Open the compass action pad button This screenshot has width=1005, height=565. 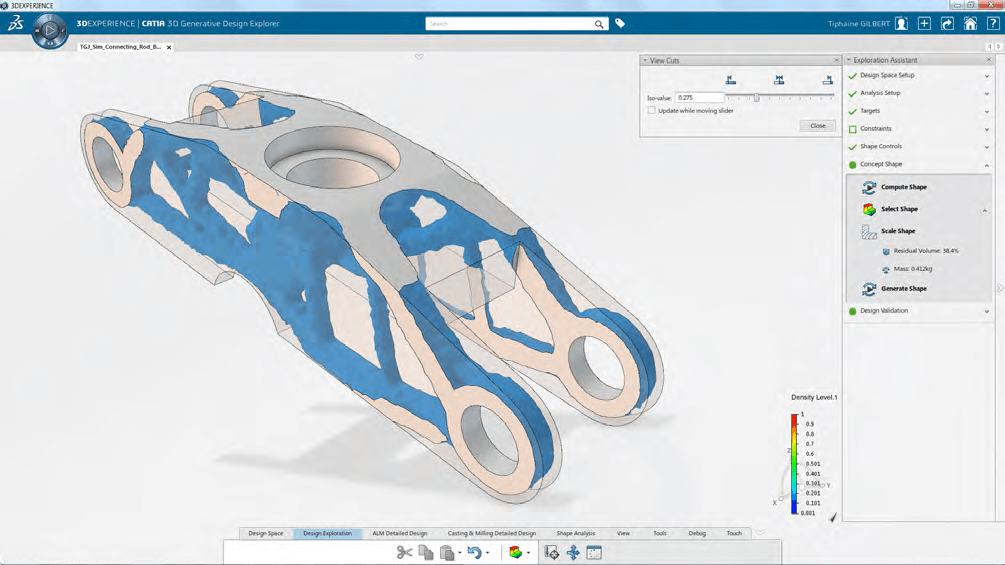tap(50, 30)
